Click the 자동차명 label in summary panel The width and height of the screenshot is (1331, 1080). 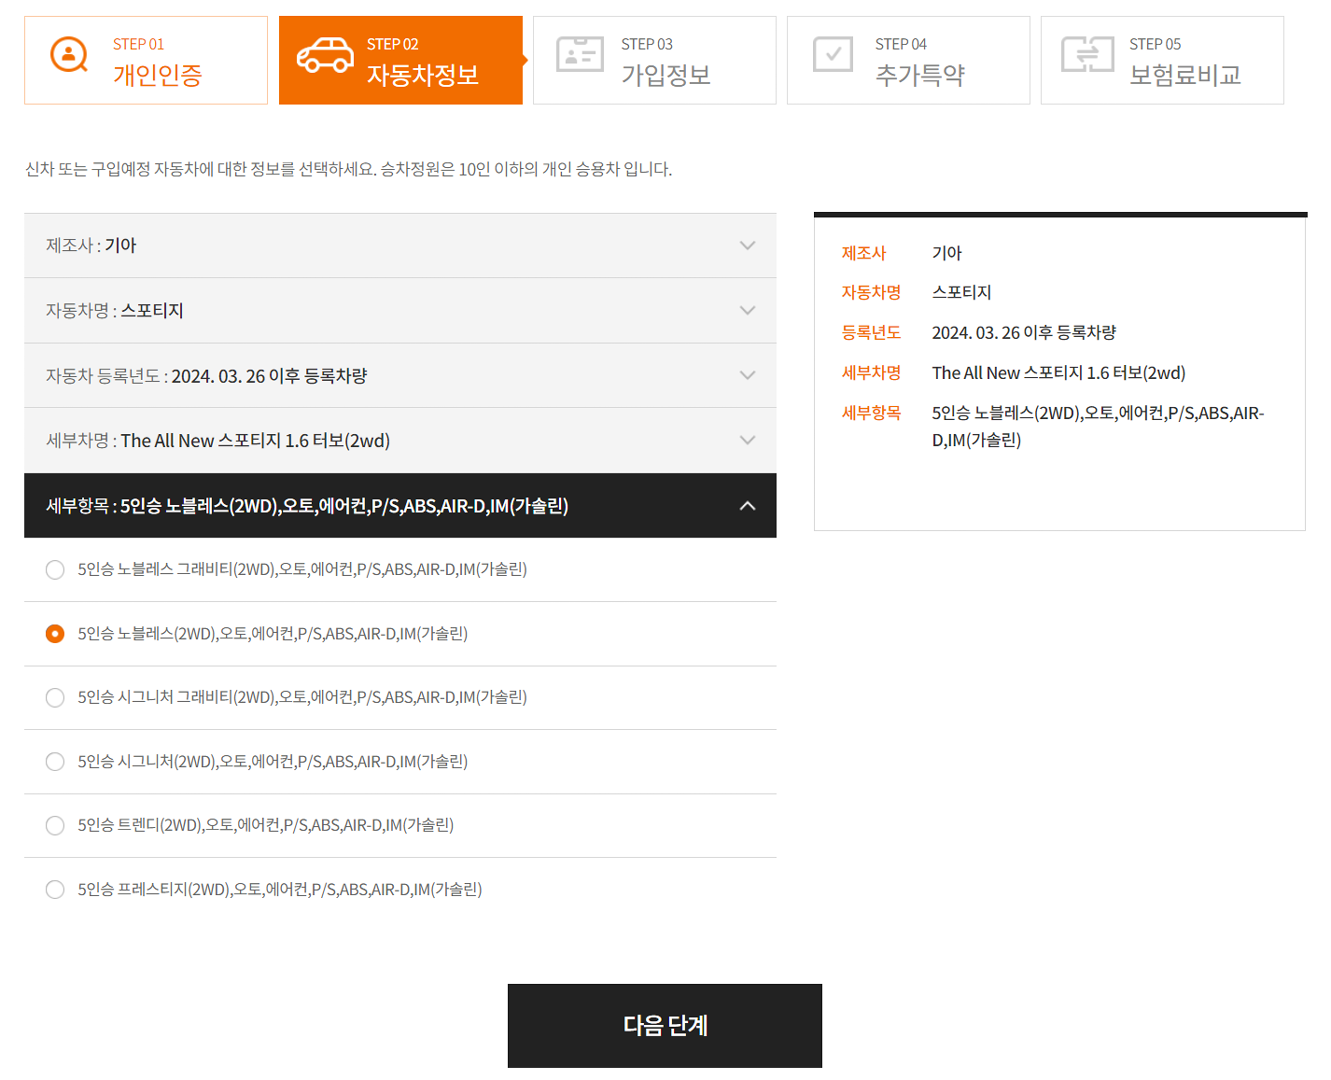(x=871, y=292)
